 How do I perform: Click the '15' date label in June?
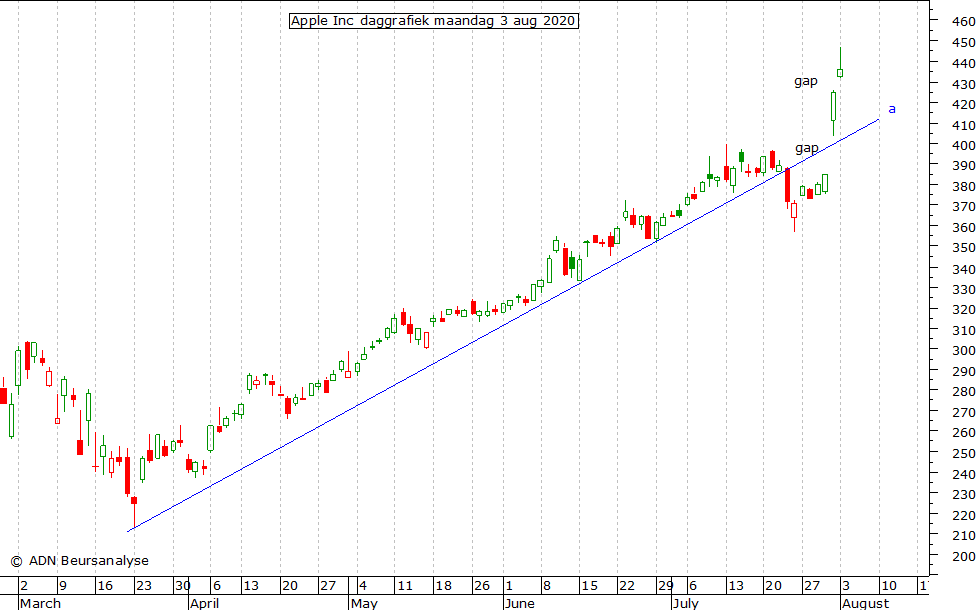point(589,586)
